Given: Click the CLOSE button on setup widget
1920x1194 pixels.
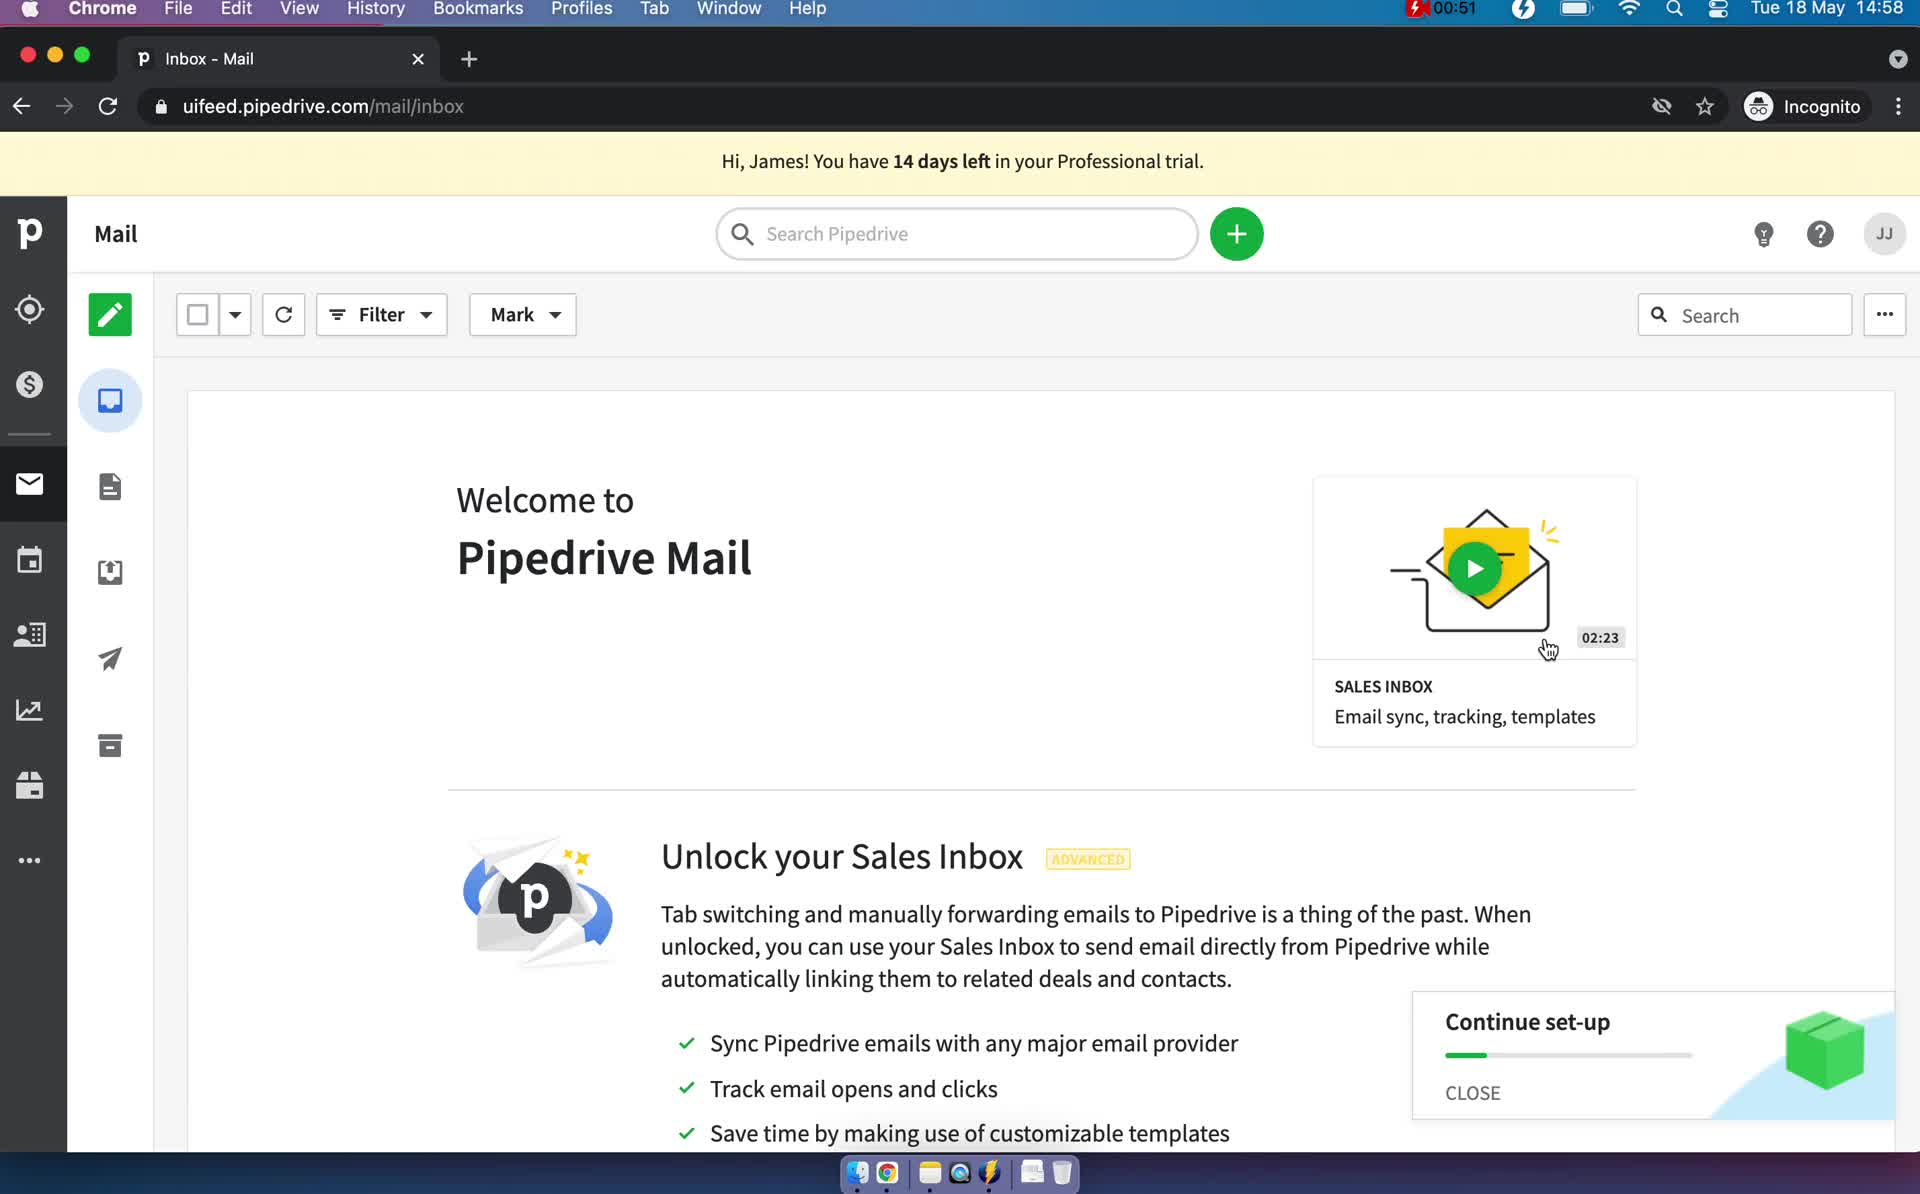Looking at the screenshot, I should [1472, 1092].
